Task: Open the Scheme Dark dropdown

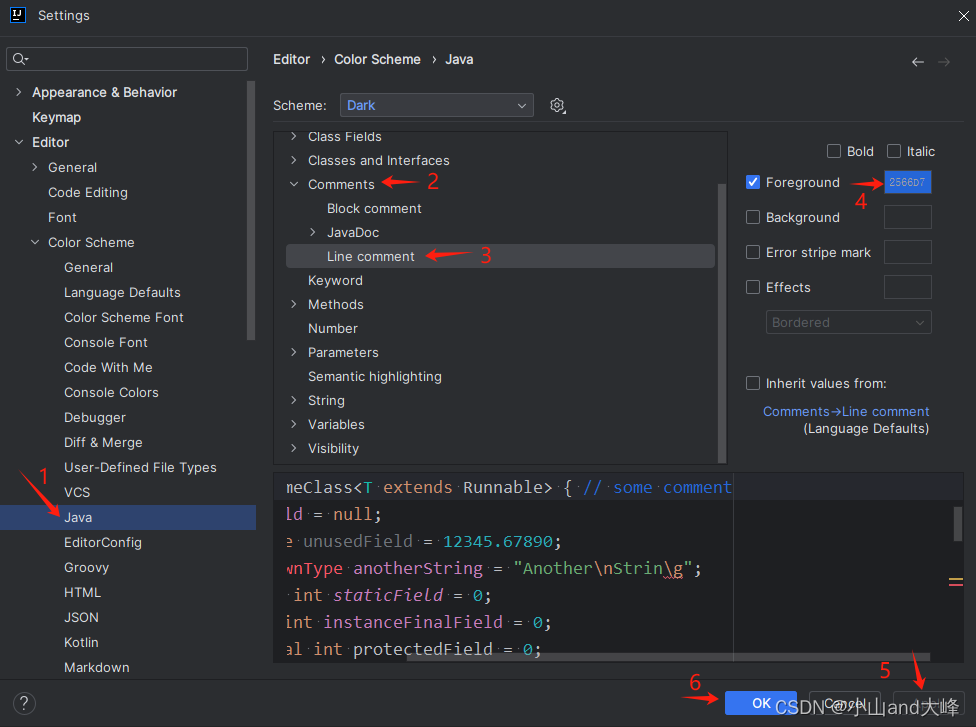Action: coord(436,105)
